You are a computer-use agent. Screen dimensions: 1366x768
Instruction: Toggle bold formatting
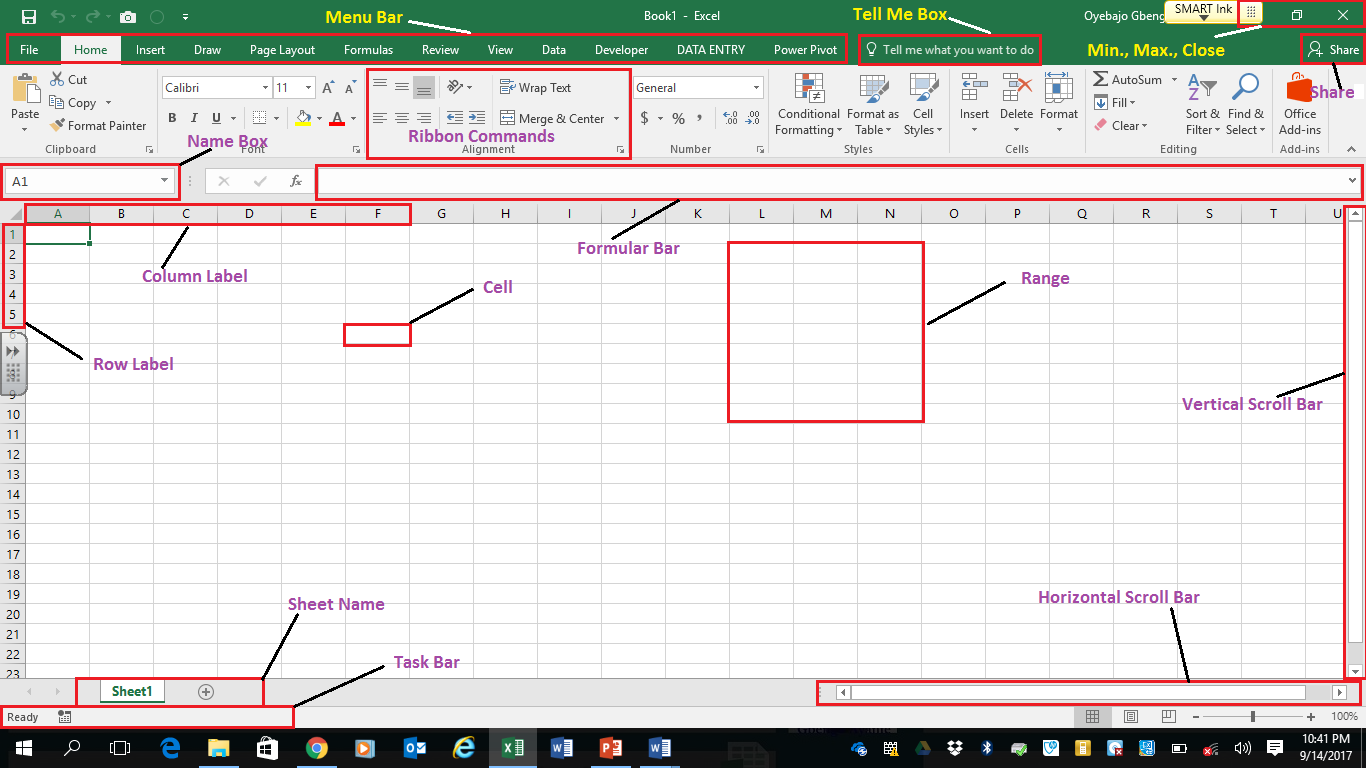point(171,118)
